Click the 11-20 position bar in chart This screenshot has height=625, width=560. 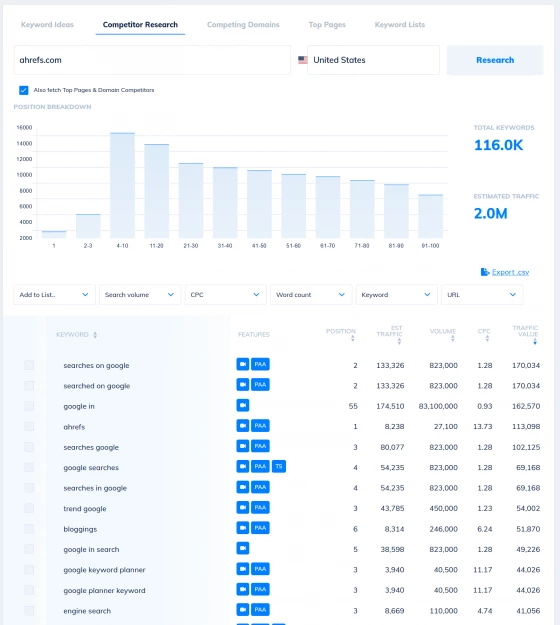tap(157, 191)
